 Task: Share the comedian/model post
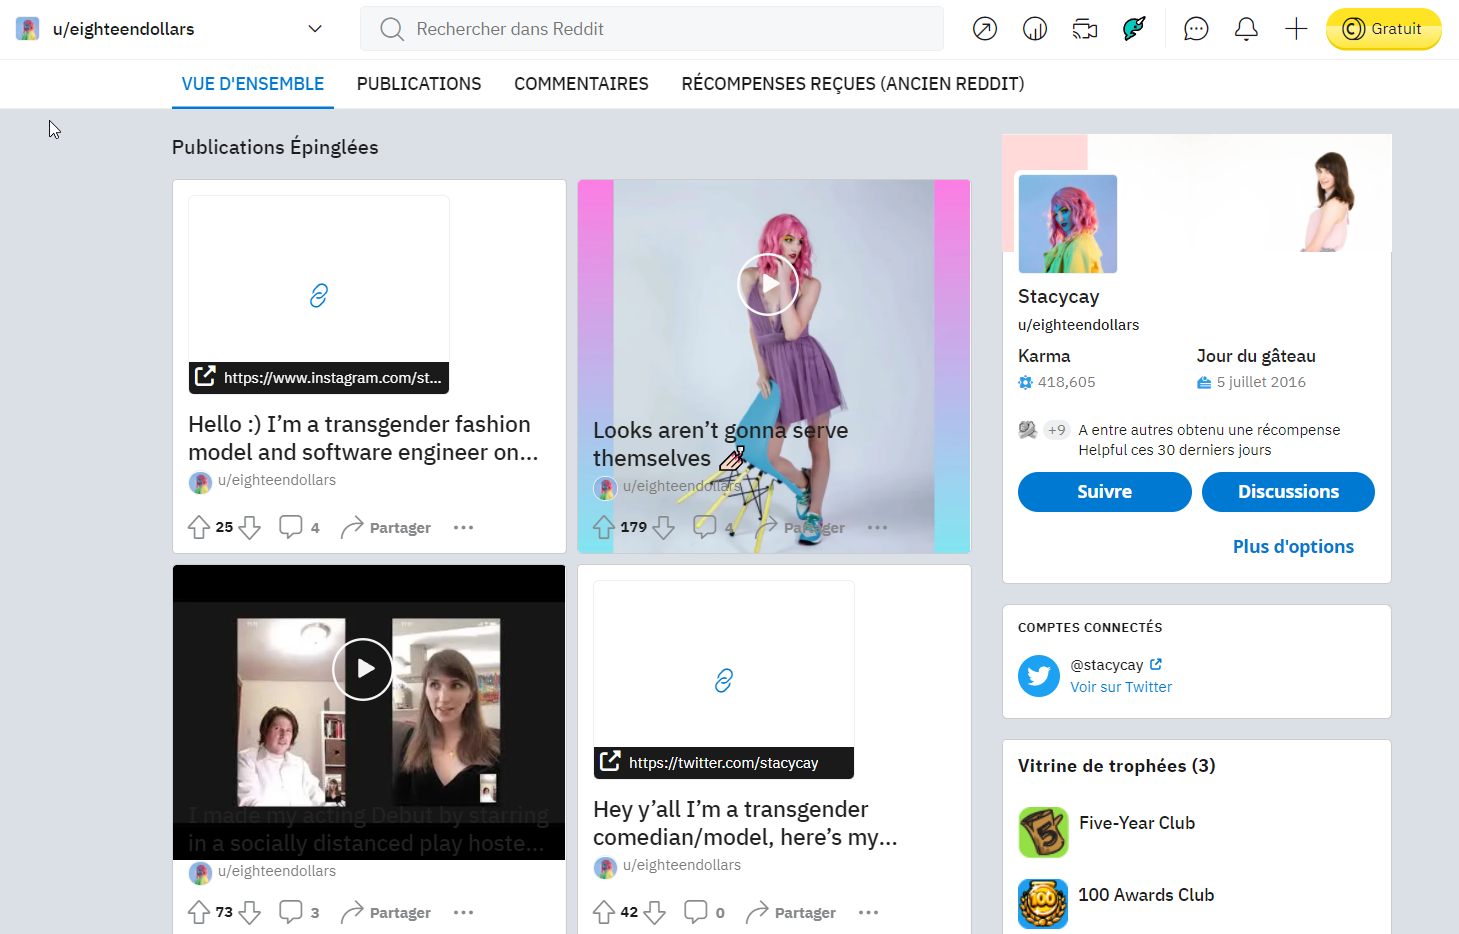791,912
